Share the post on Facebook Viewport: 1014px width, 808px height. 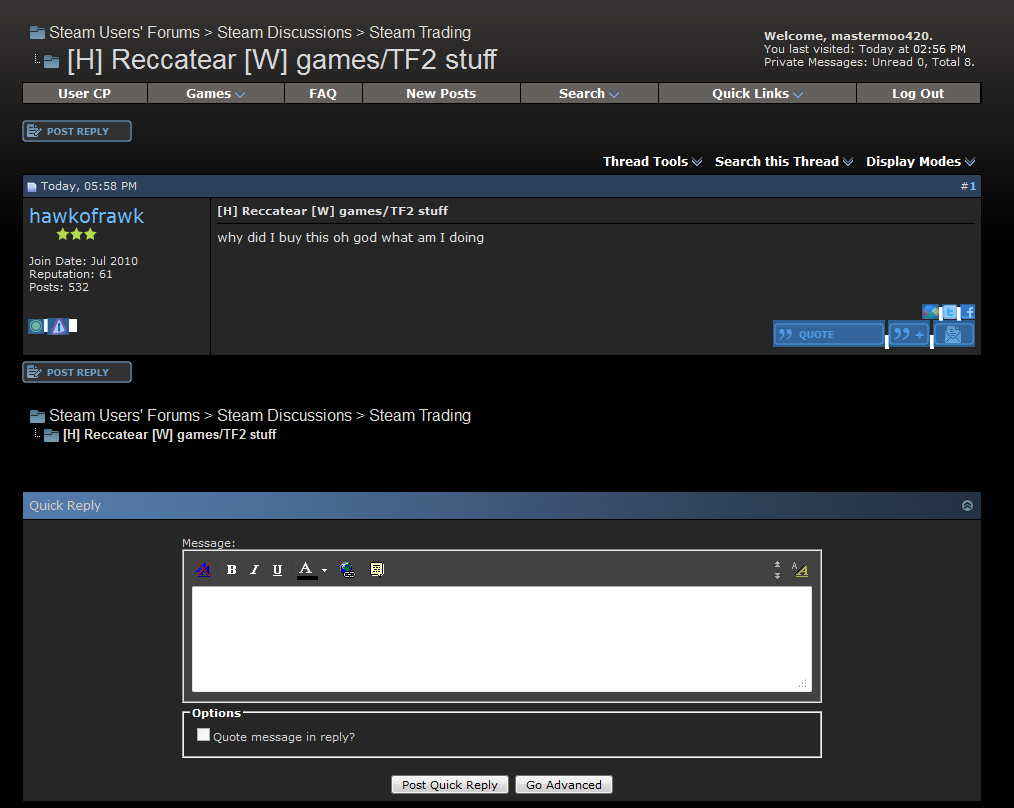click(968, 312)
